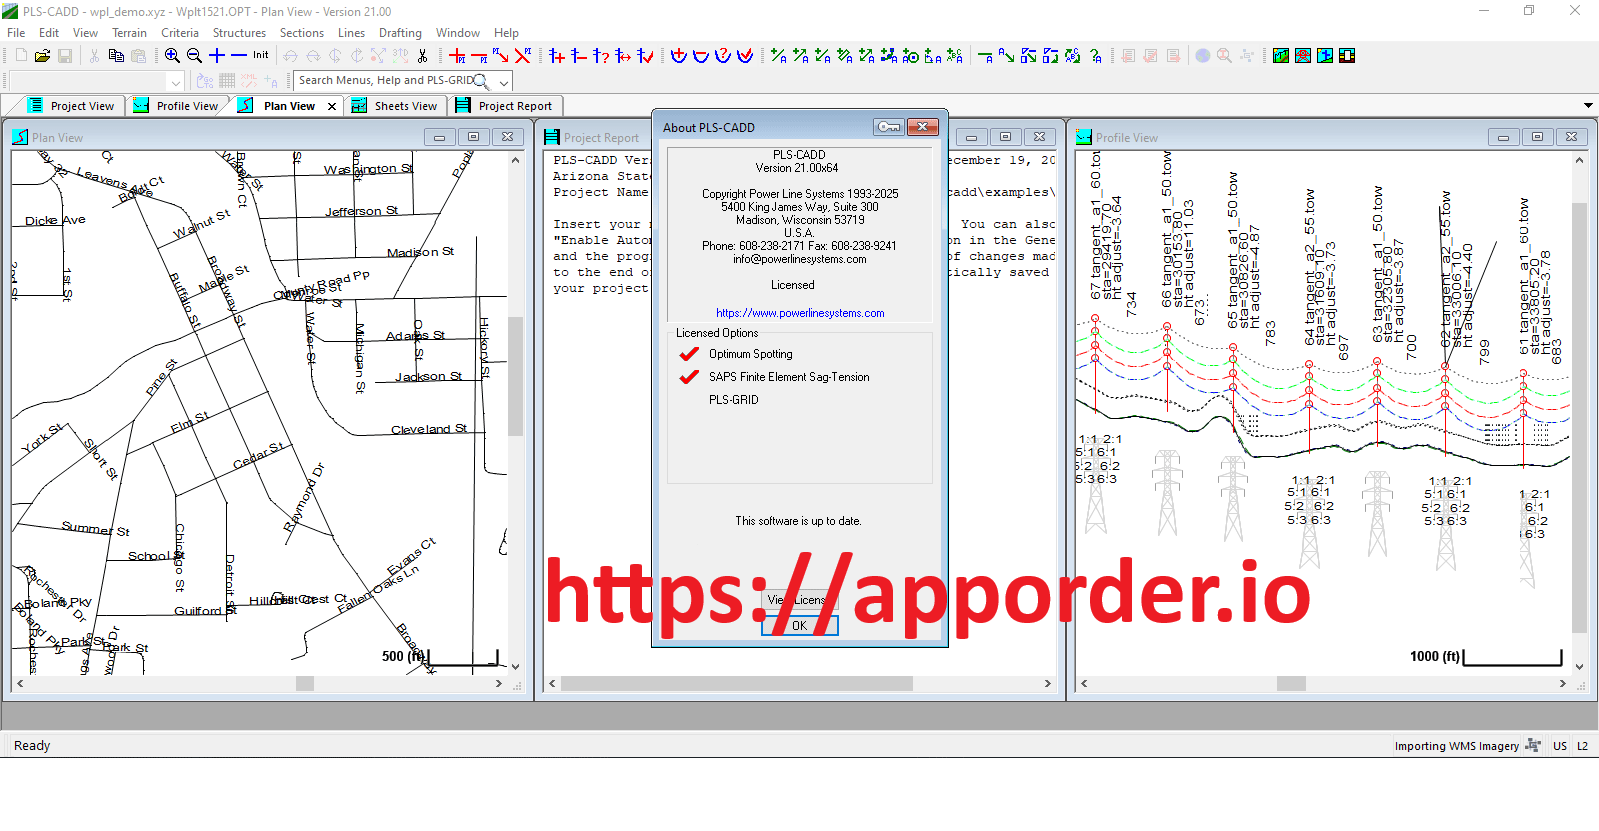This screenshot has width=1599, height=831.
Task: Click the red tower view toolbar icon
Action: pos(1303,56)
